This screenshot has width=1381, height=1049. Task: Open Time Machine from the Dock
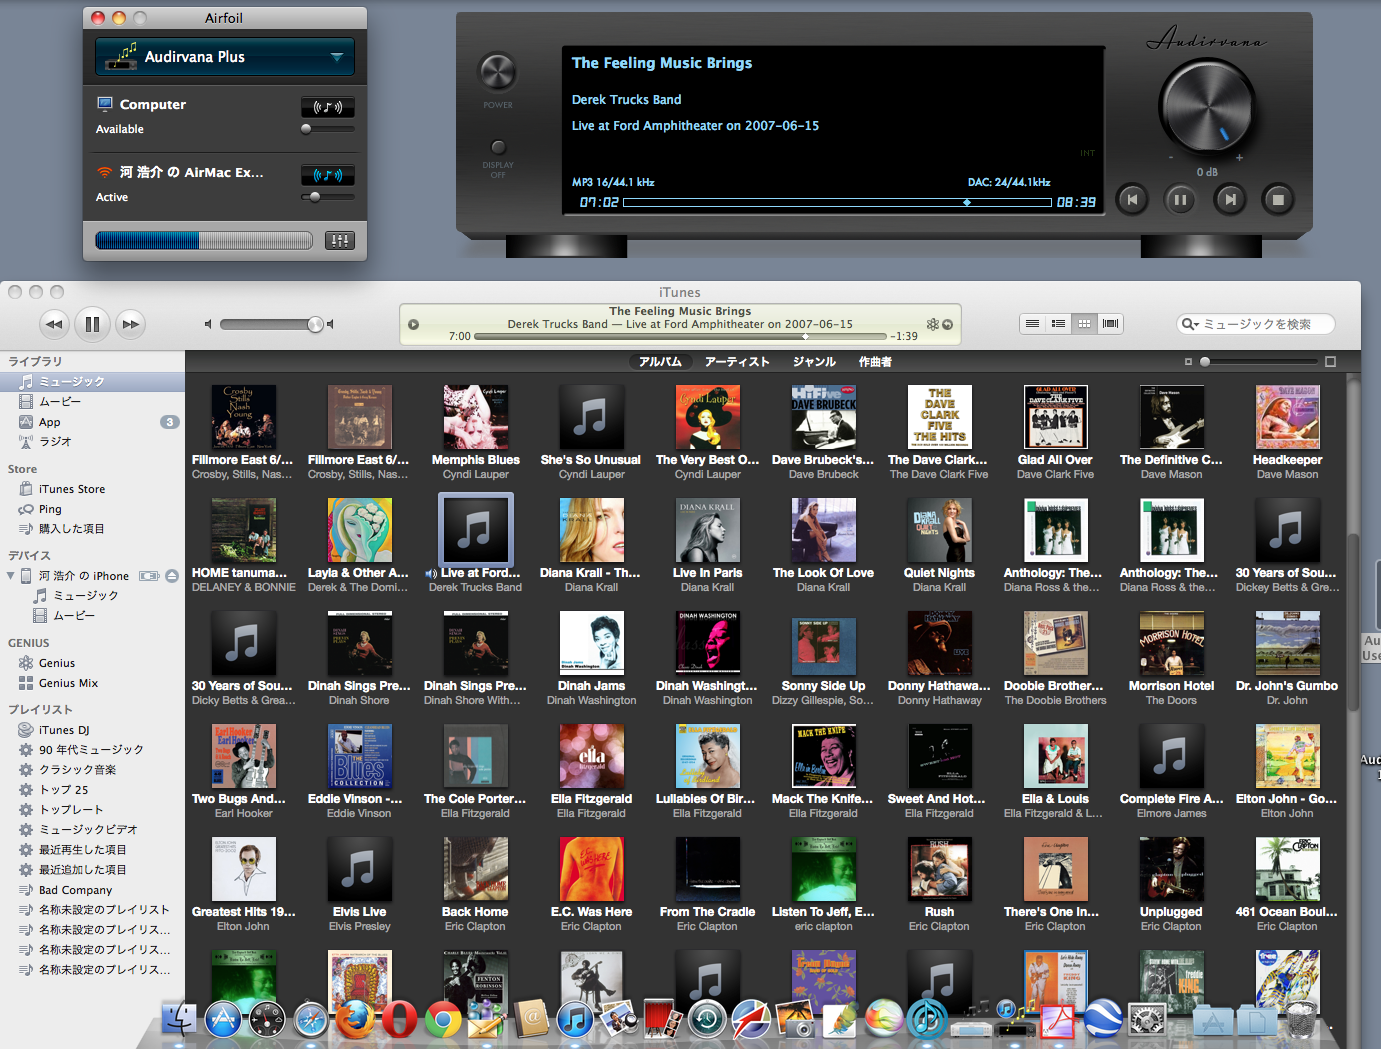pos(706,1019)
